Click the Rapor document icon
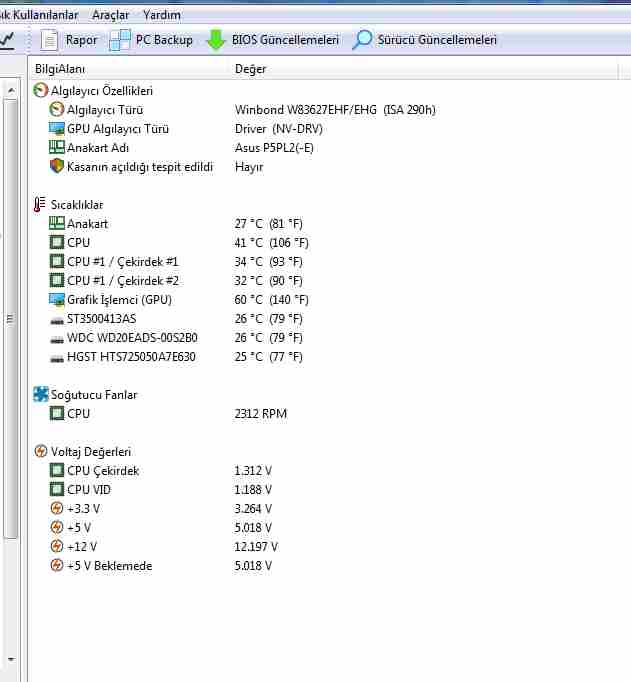 pos(51,40)
